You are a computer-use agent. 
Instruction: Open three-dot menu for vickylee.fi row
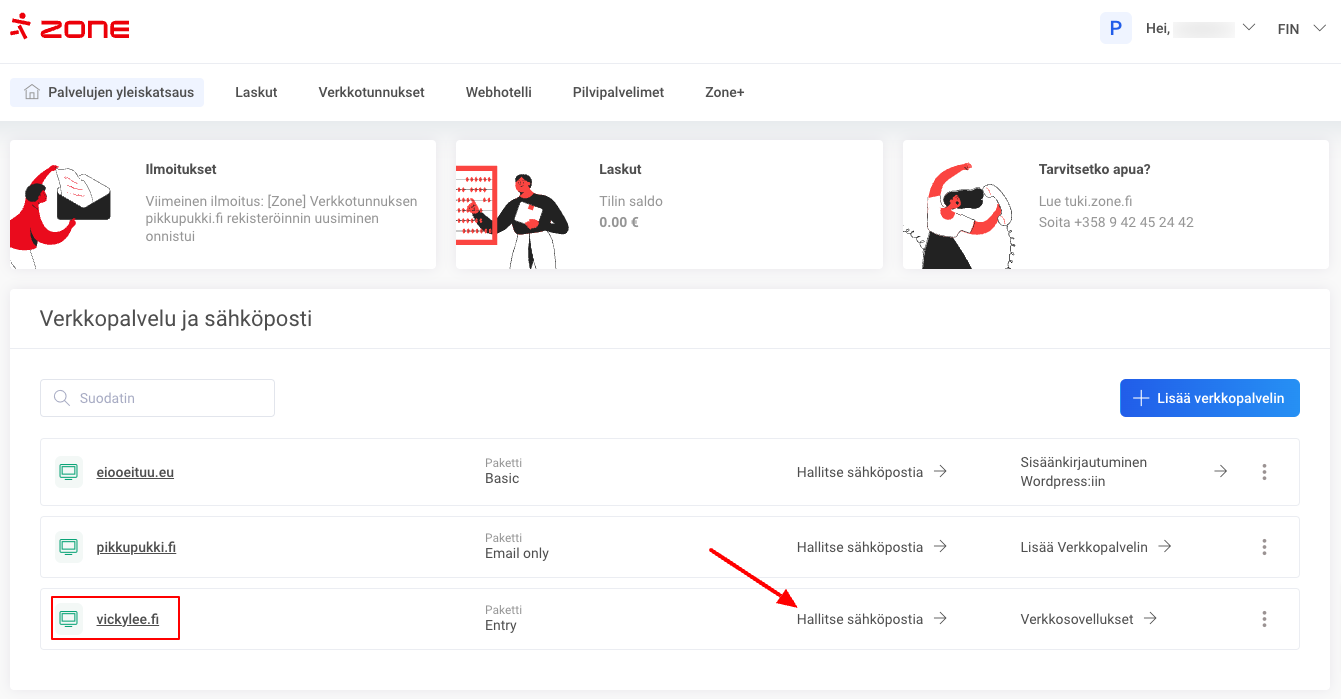[1264, 619]
